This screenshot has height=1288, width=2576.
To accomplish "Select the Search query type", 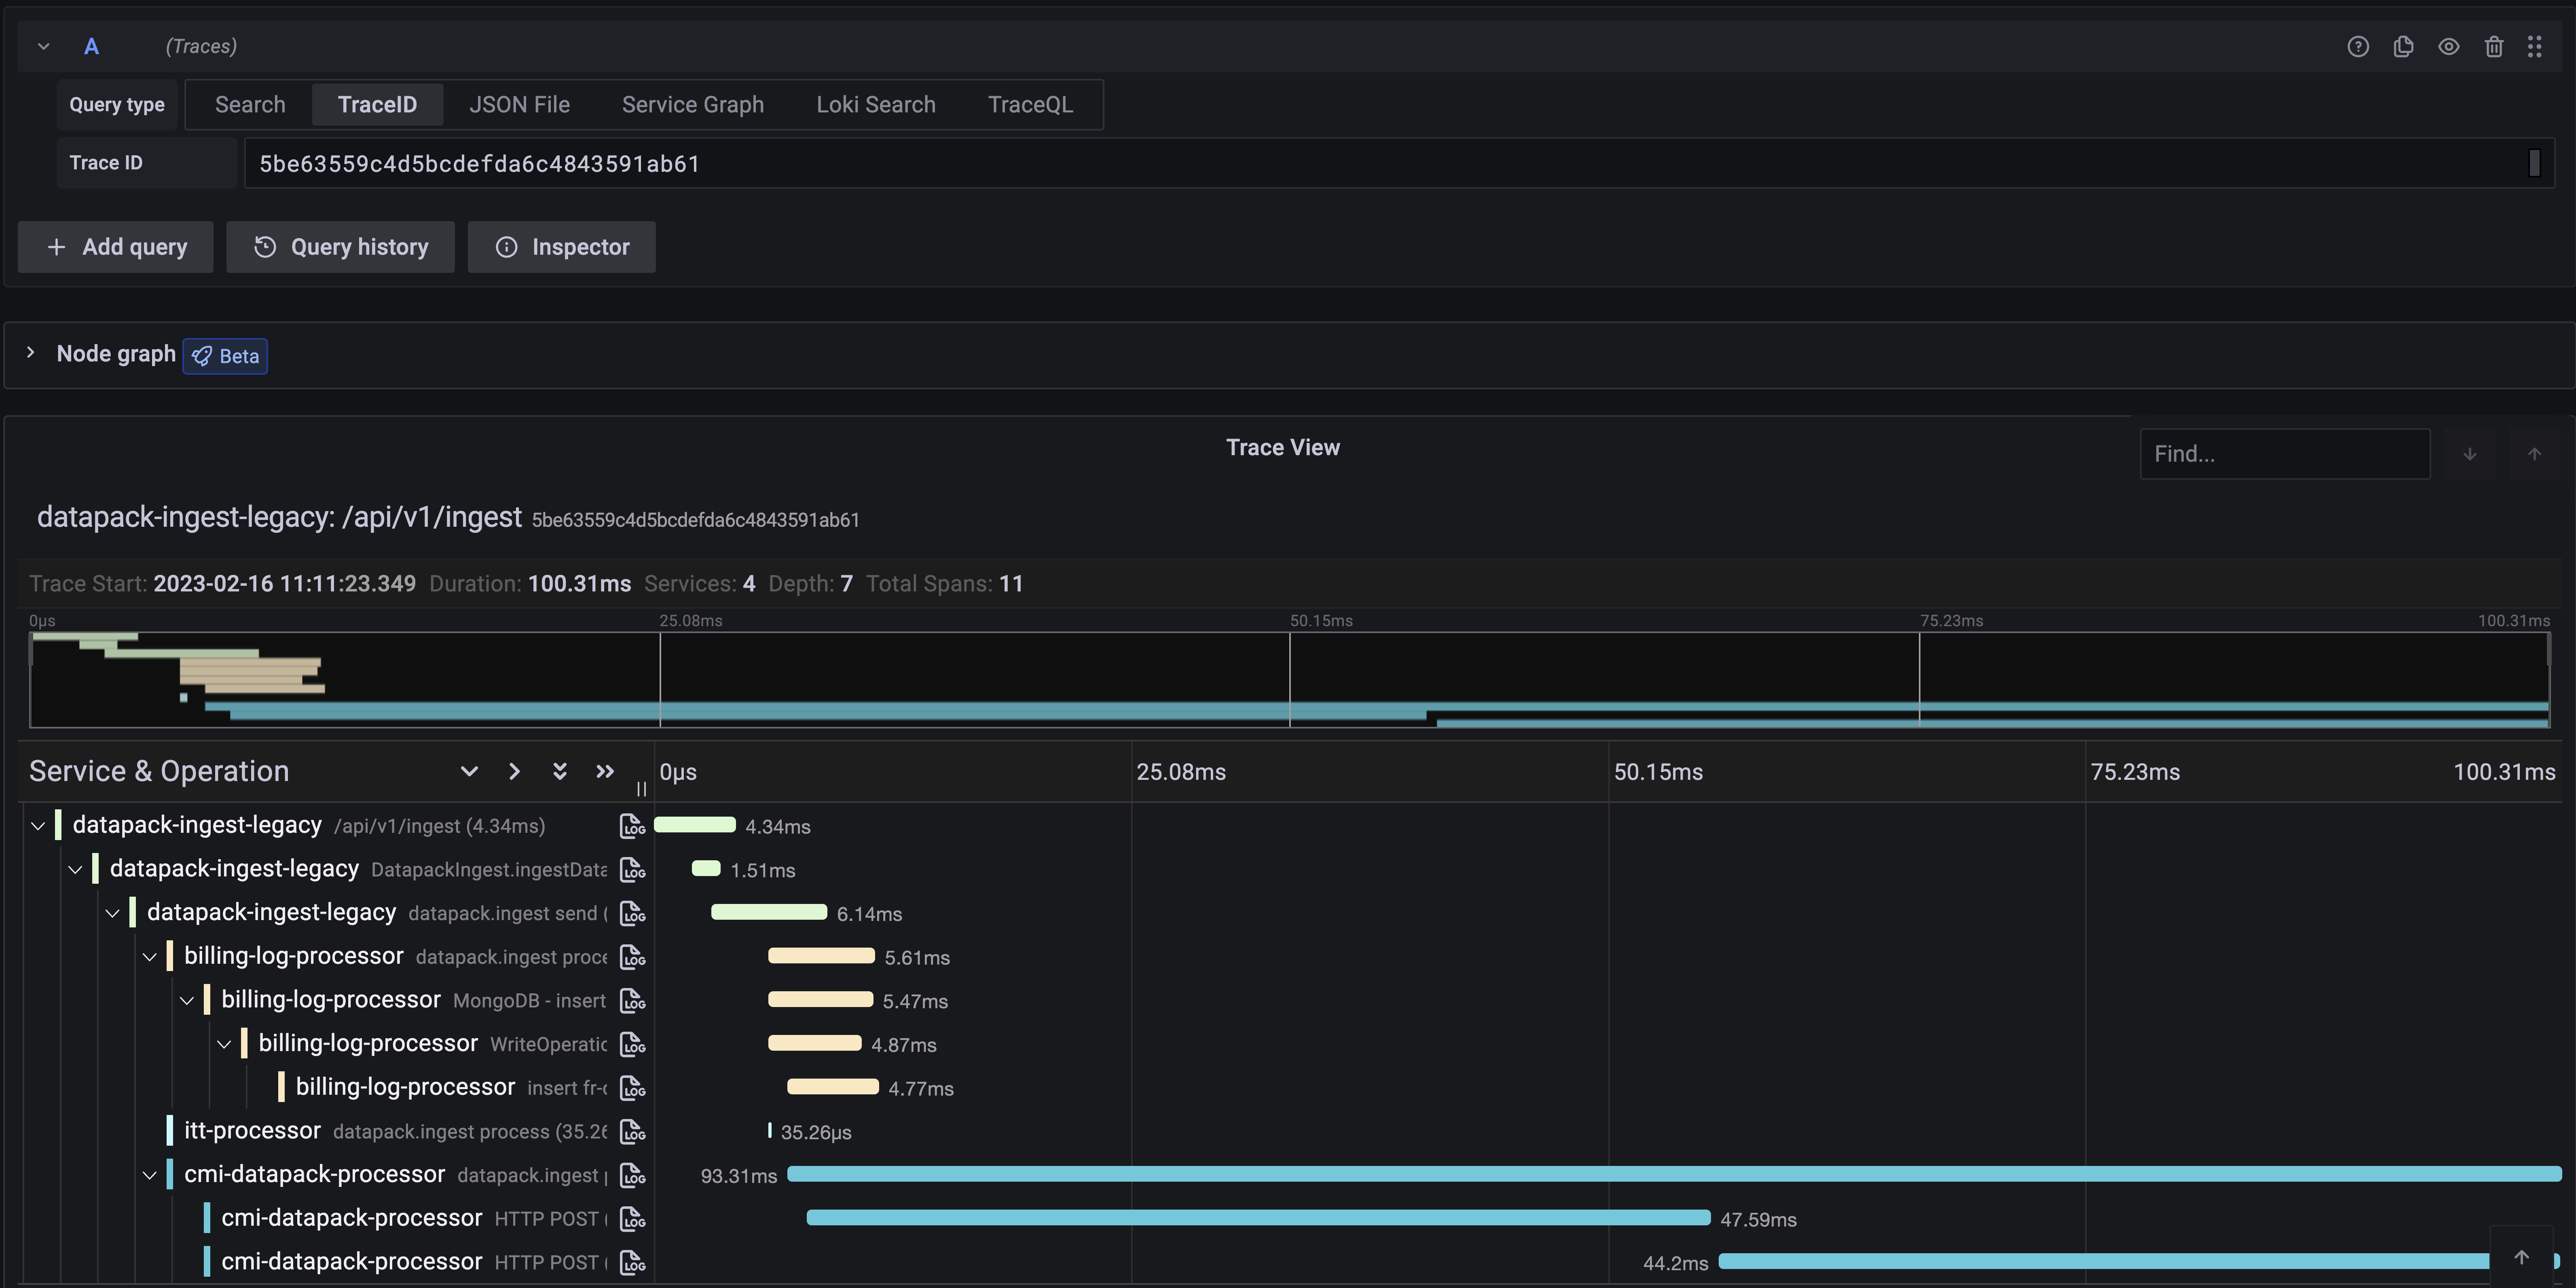I will (250, 105).
